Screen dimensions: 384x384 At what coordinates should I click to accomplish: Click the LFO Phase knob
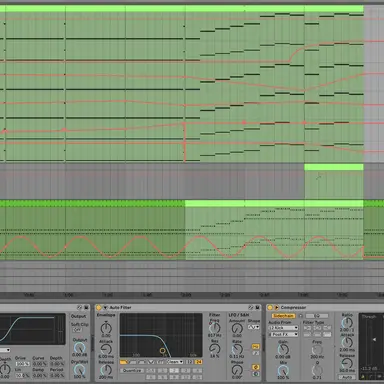coord(237,369)
